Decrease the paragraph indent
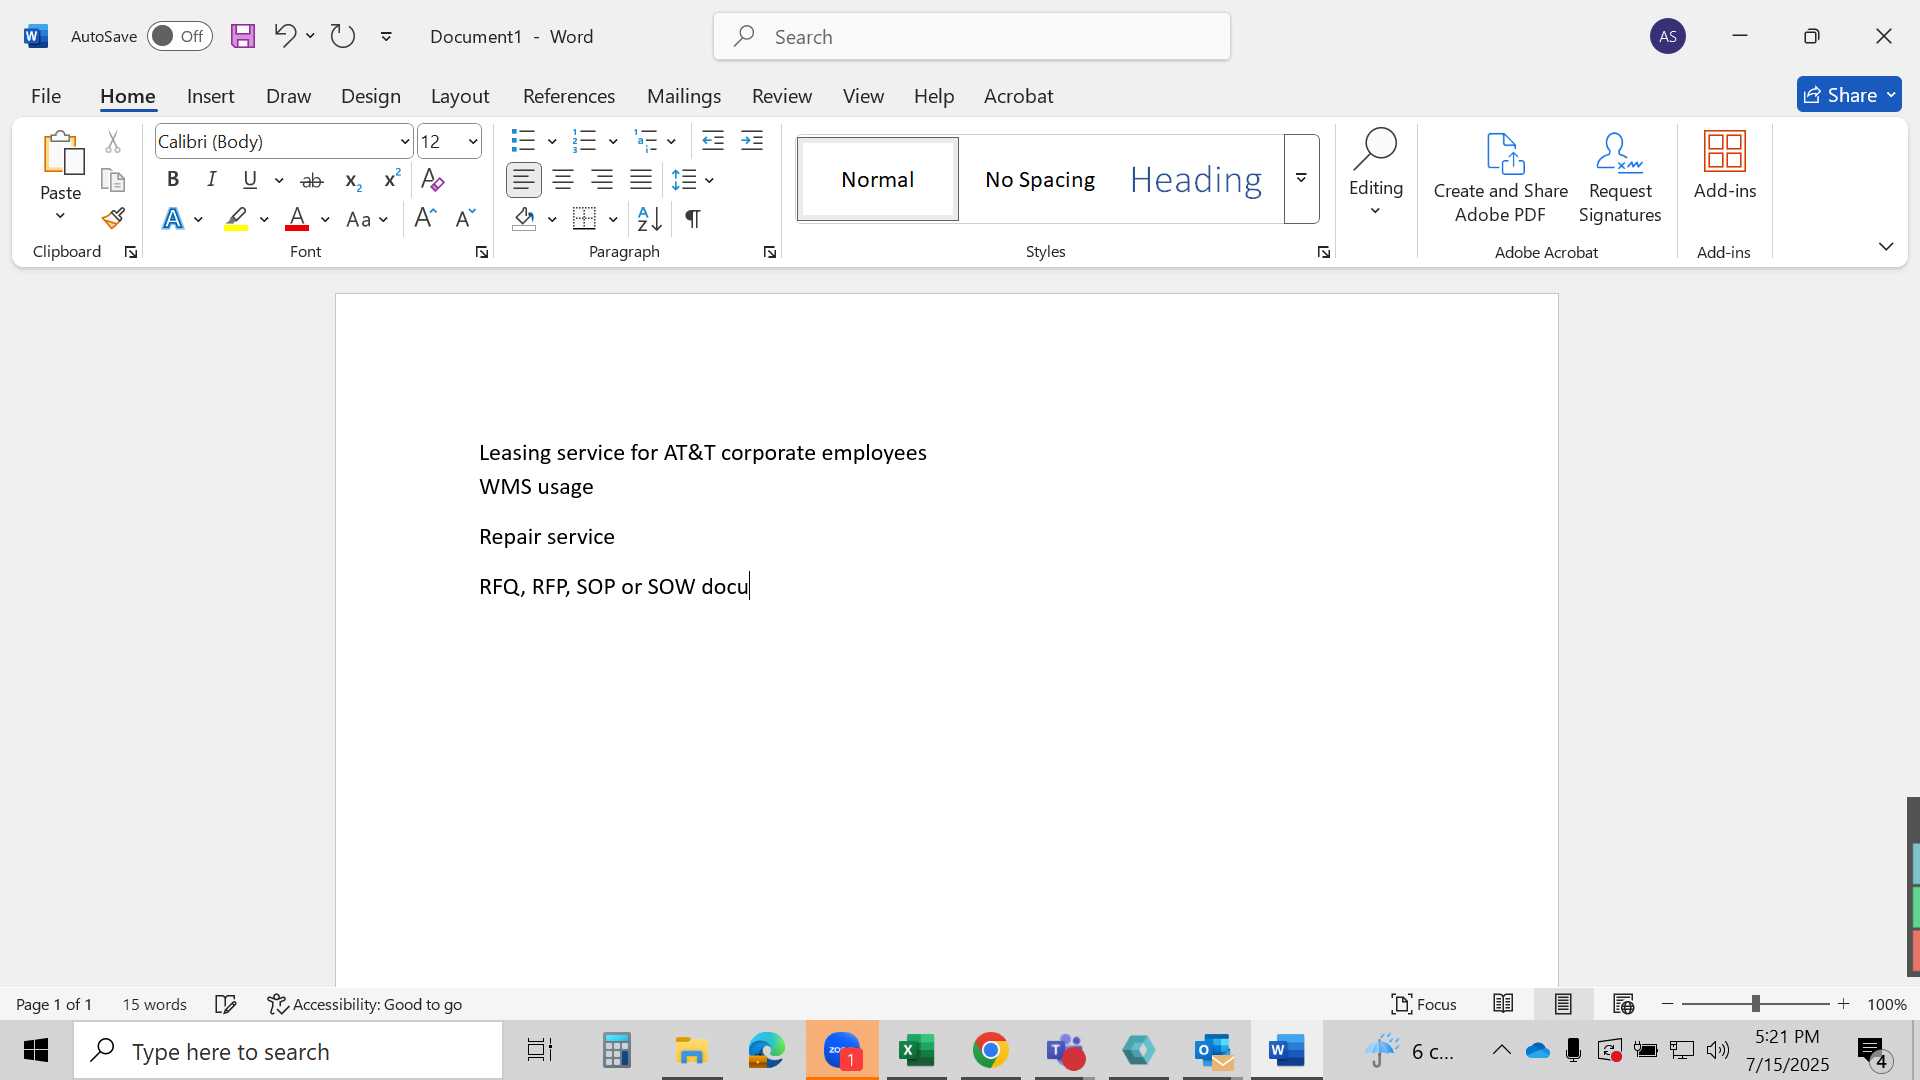 (x=713, y=141)
